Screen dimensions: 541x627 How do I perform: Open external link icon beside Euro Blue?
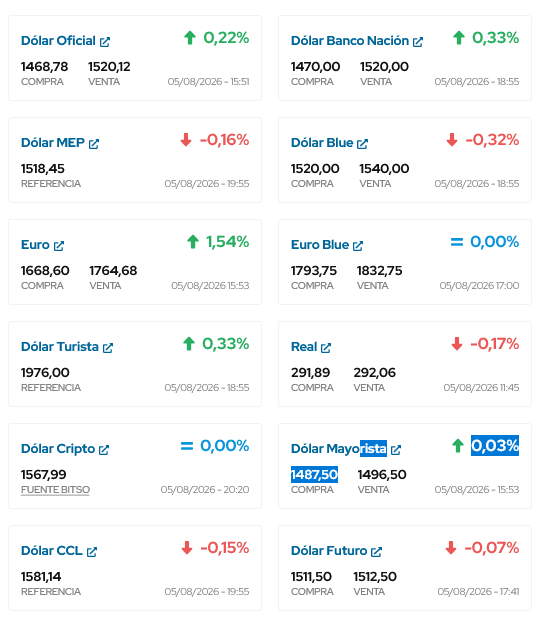coord(358,246)
